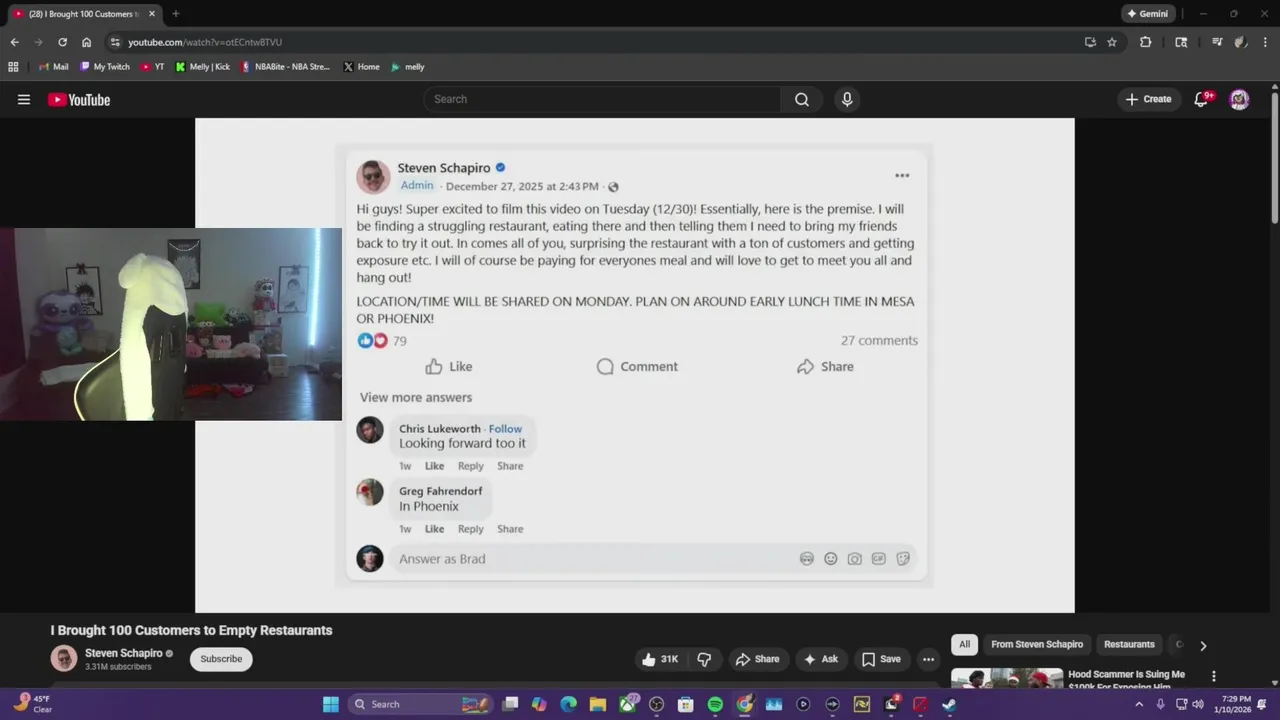Open the X Home bookmark
The height and width of the screenshot is (720, 1280).
click(361, 67)
